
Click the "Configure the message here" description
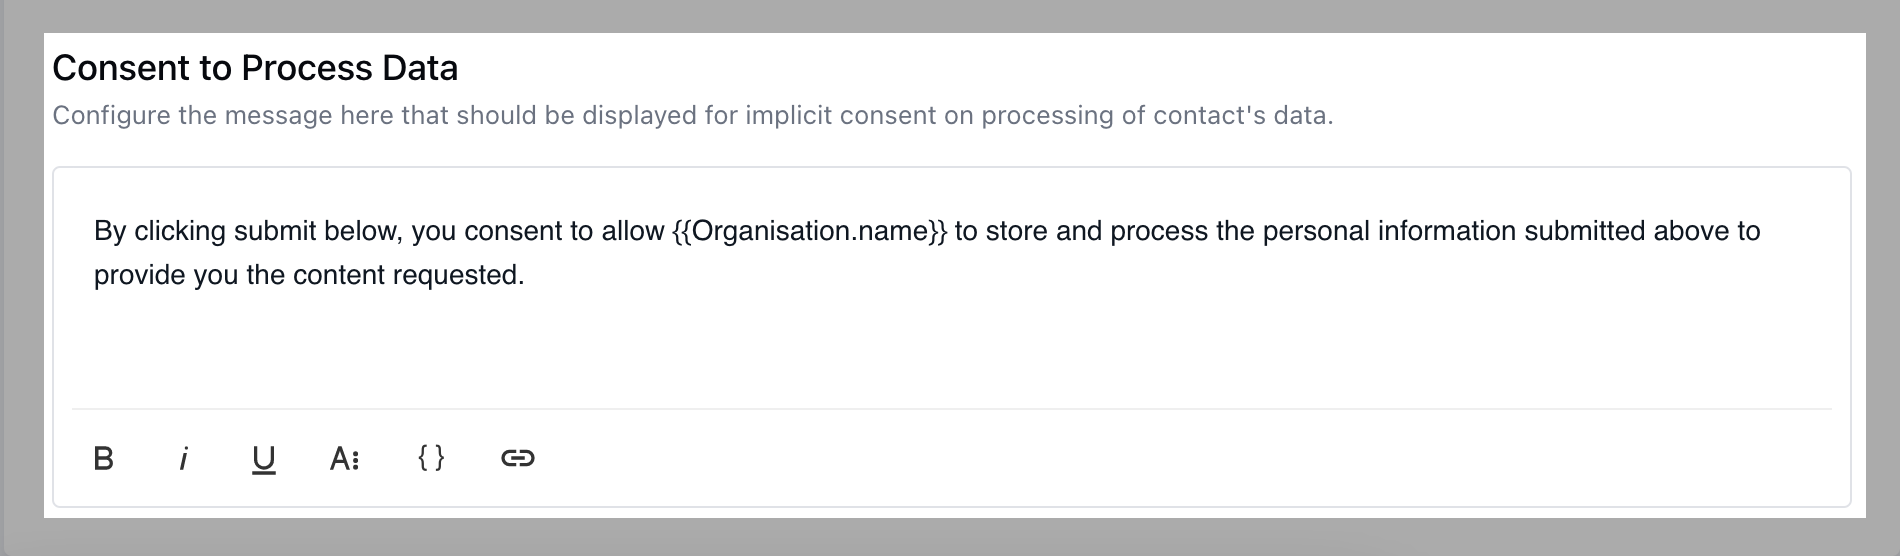tap(692, 115)
